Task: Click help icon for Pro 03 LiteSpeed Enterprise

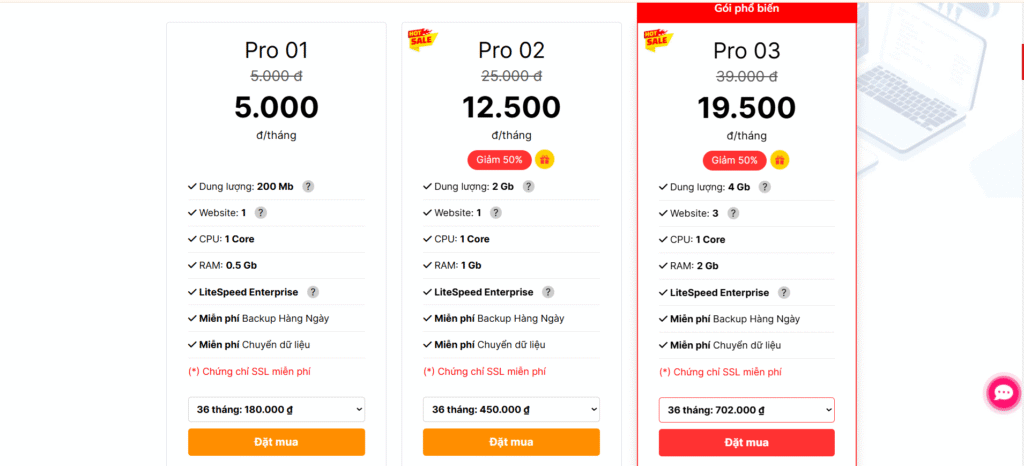Action: 784,292
